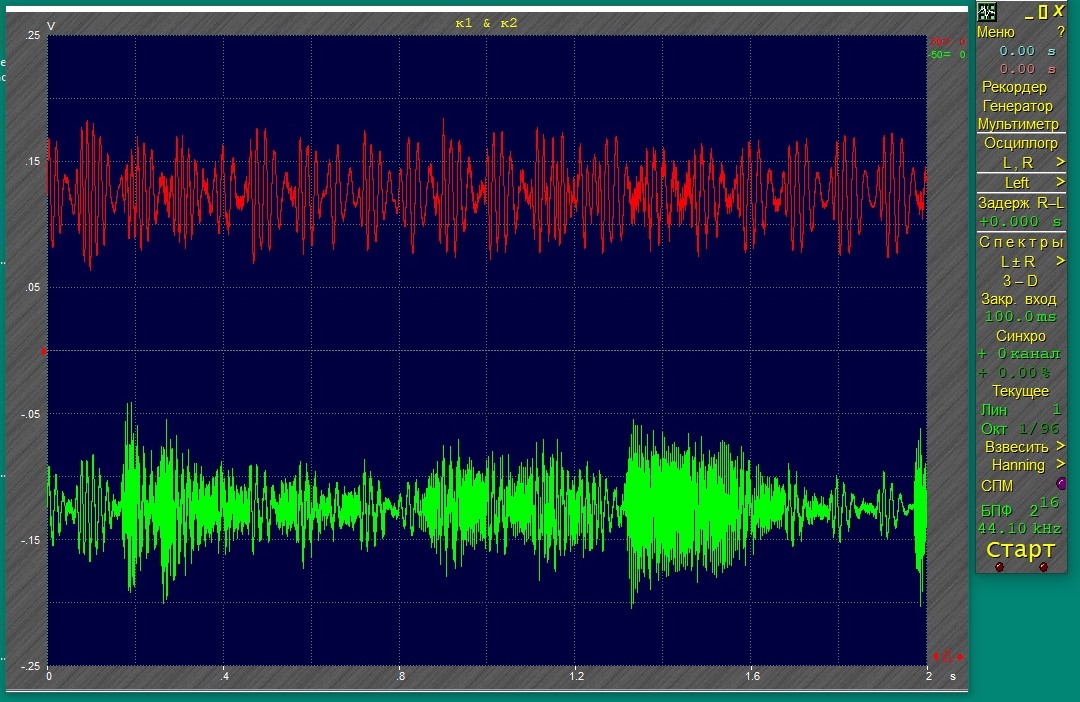Click the green -50= 0 channel readout
This screenshot has height=702, width=1080.
[x=948, y=54]
